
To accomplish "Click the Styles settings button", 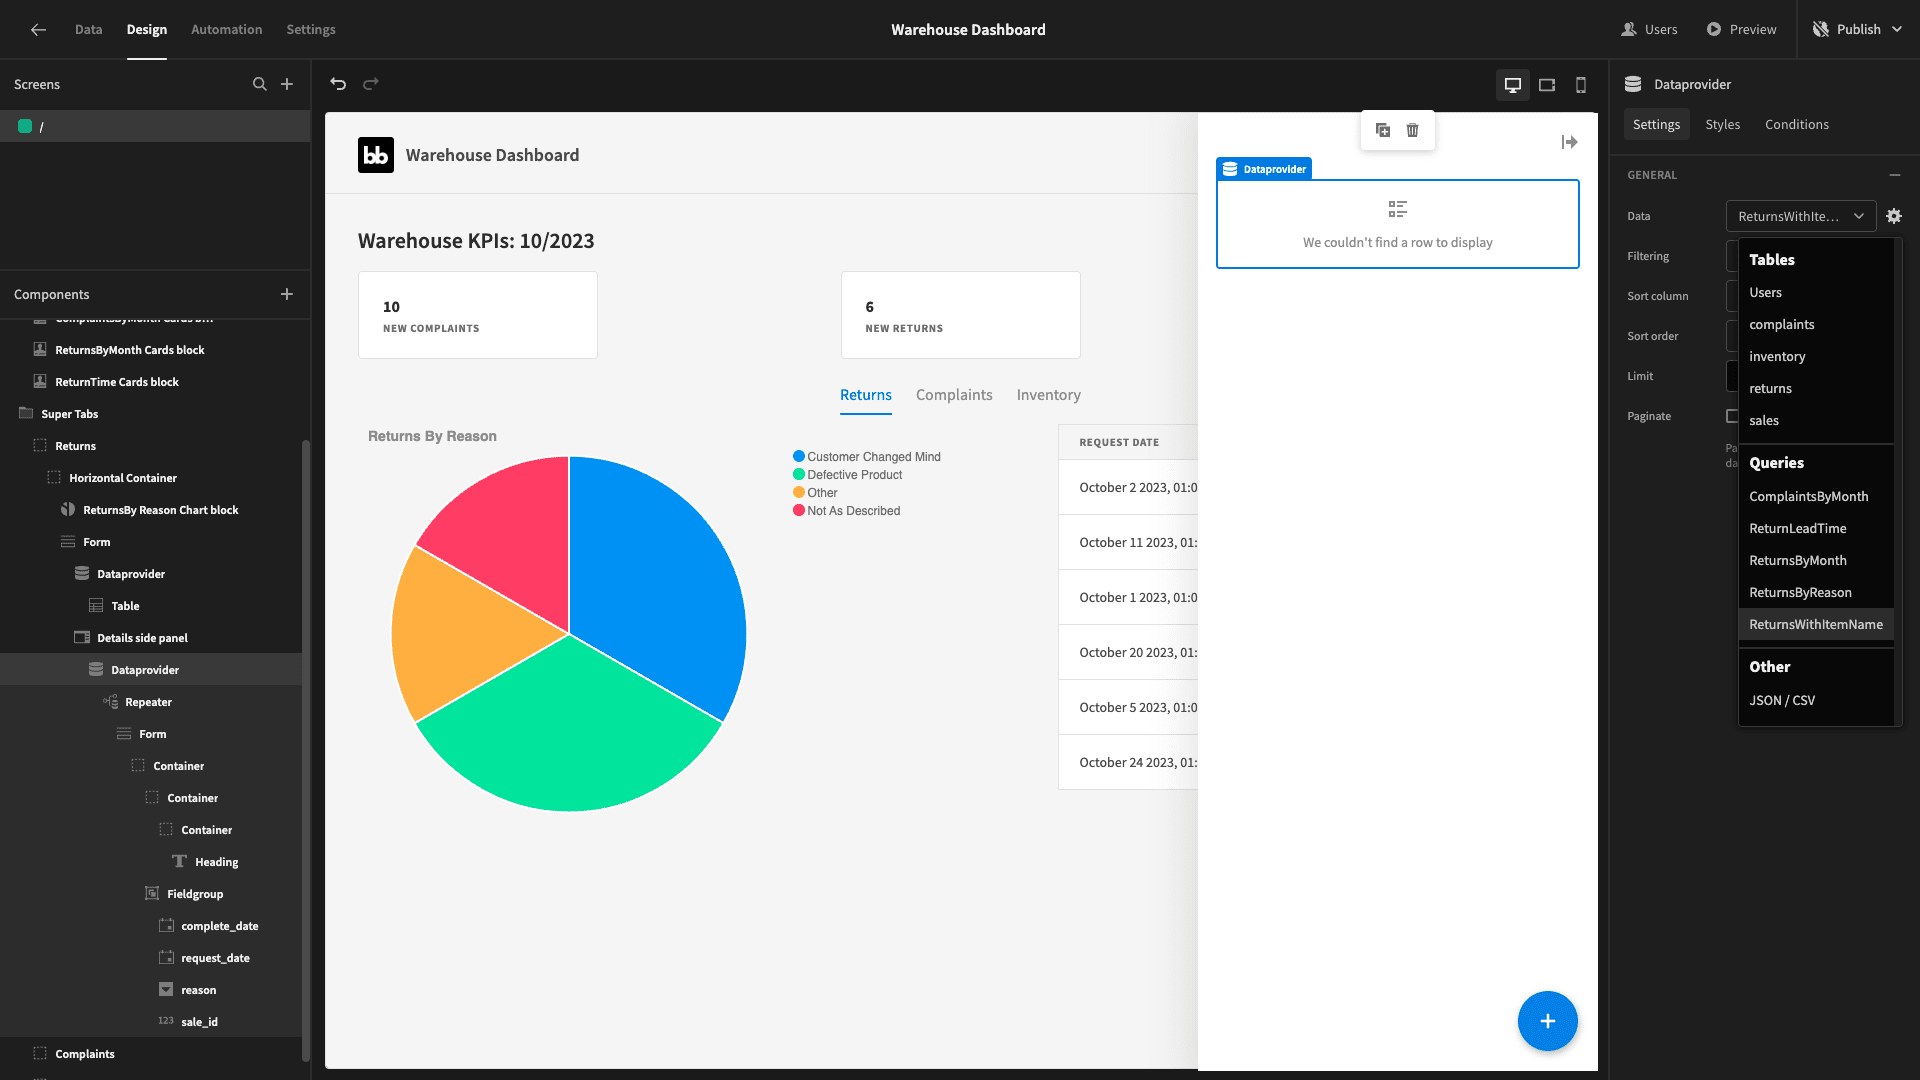I will (x=1724, y=124).
